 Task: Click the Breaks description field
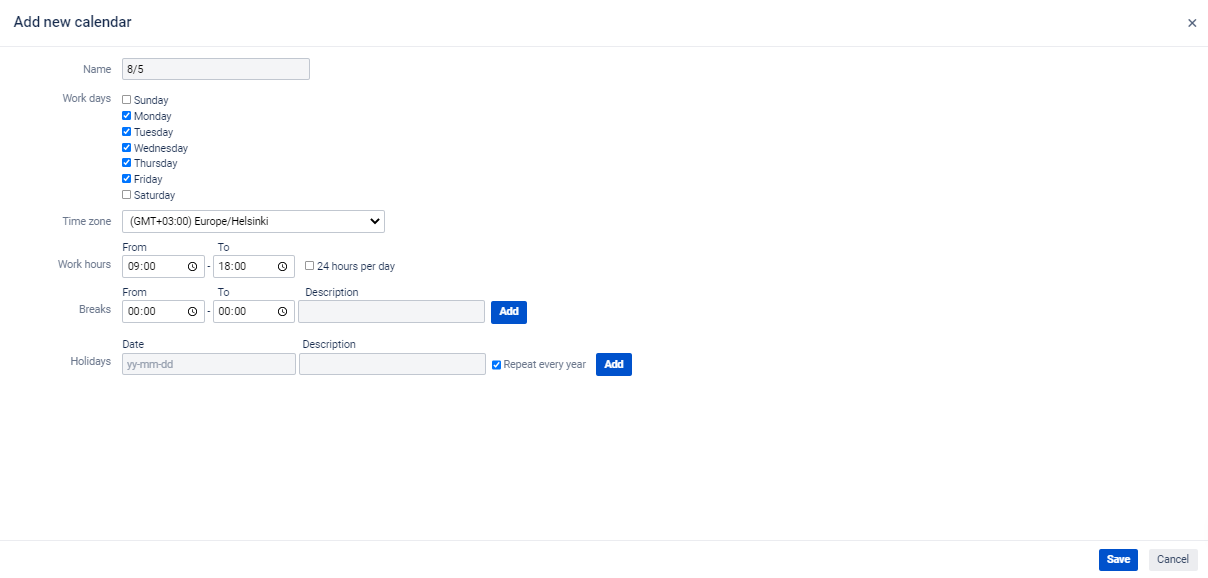(x=391, y=312)
